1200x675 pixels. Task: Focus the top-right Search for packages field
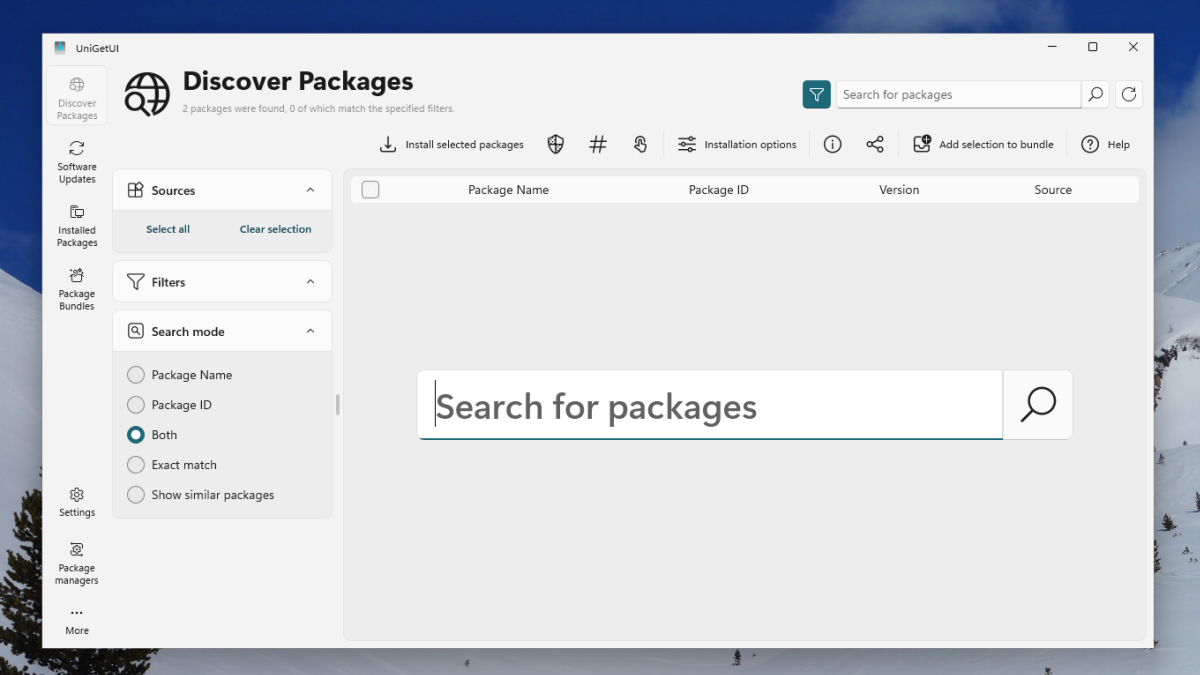click(x=958, y=95)
